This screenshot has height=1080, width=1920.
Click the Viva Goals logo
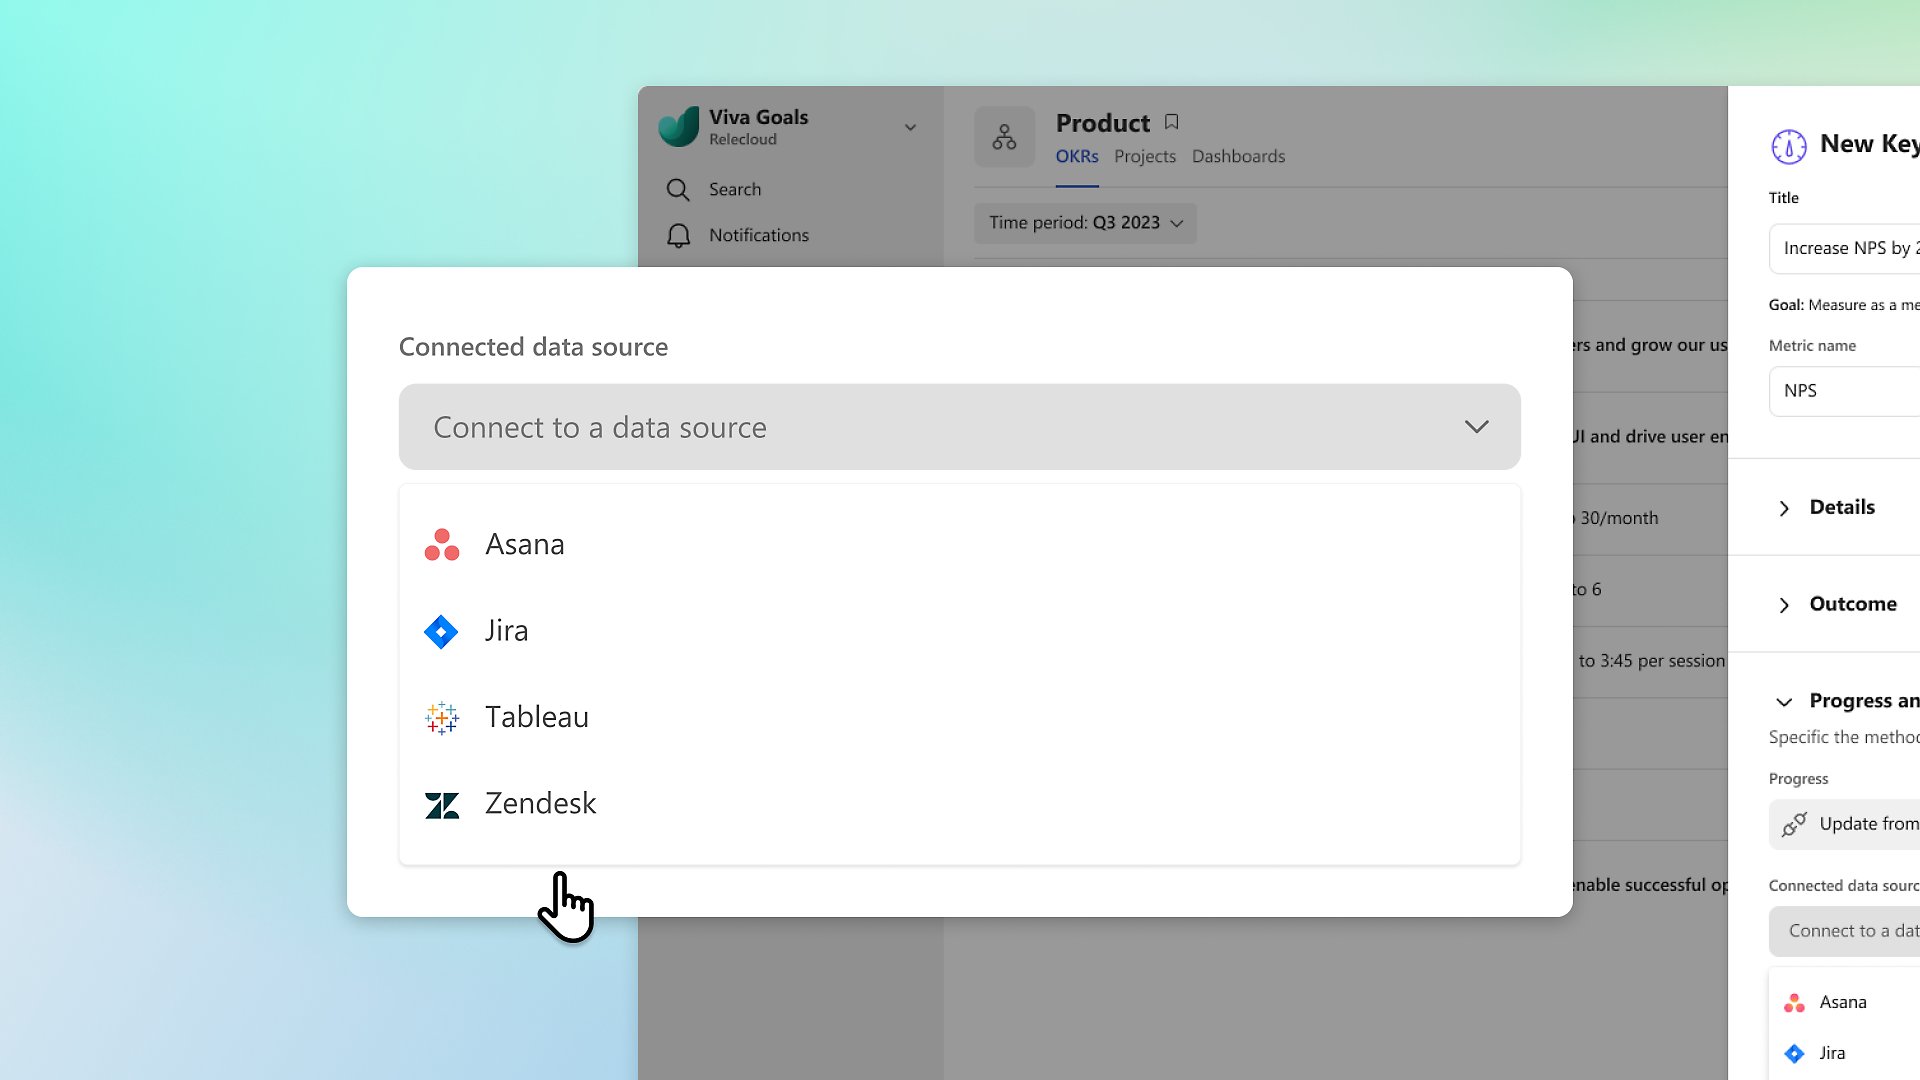[678, 127]
